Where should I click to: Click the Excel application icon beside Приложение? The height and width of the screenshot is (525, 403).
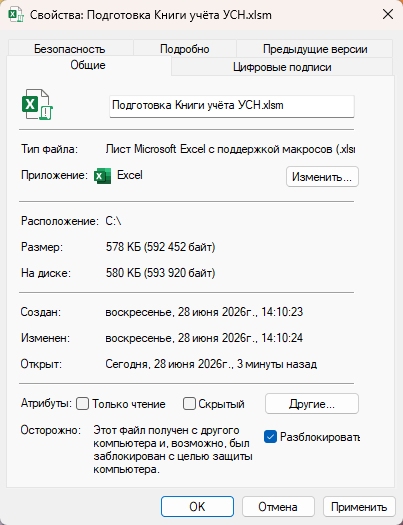[102, 176]
